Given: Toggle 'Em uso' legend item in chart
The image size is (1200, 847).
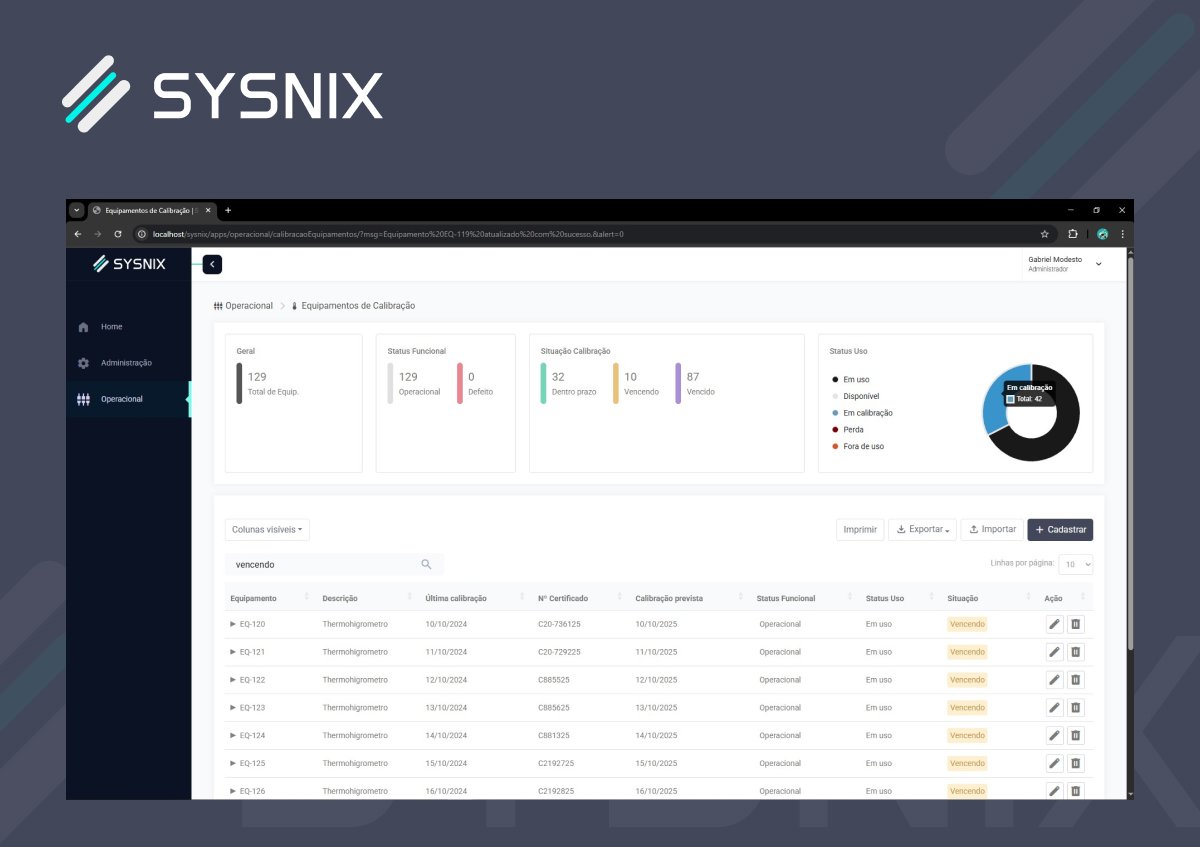Looking at the screenshot, I should (x=855, y=380).
